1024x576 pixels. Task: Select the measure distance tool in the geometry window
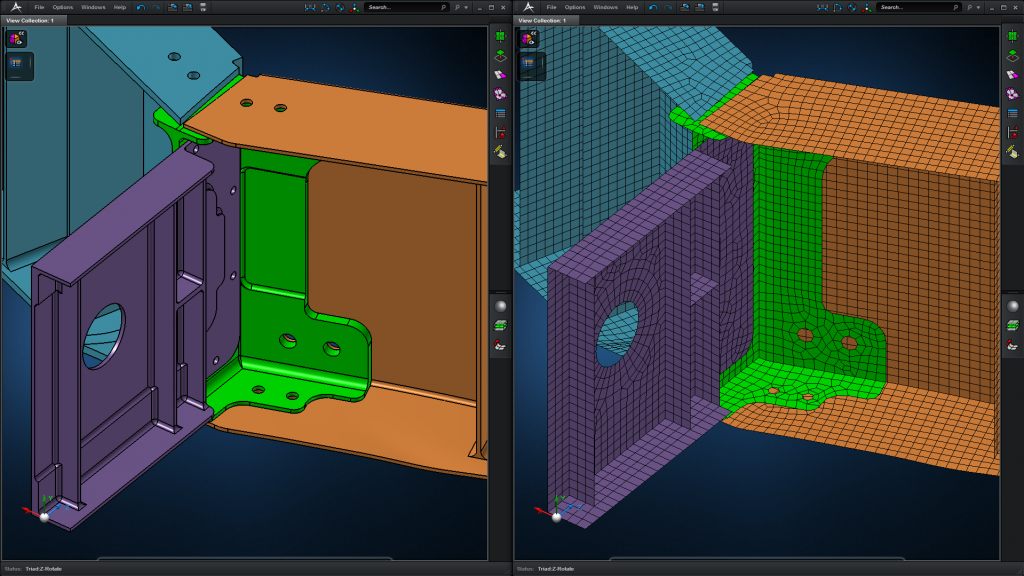click(x=310, y=7)
